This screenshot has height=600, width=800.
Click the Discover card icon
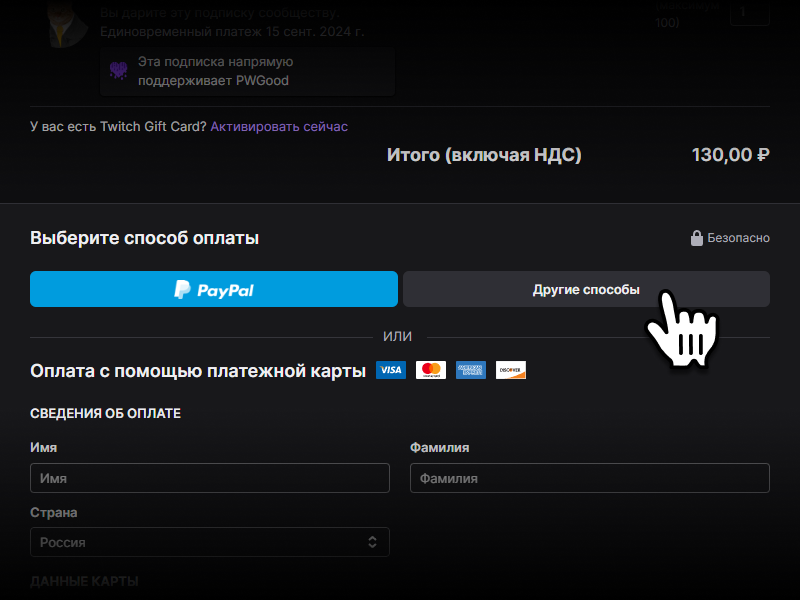coord(511,370)
